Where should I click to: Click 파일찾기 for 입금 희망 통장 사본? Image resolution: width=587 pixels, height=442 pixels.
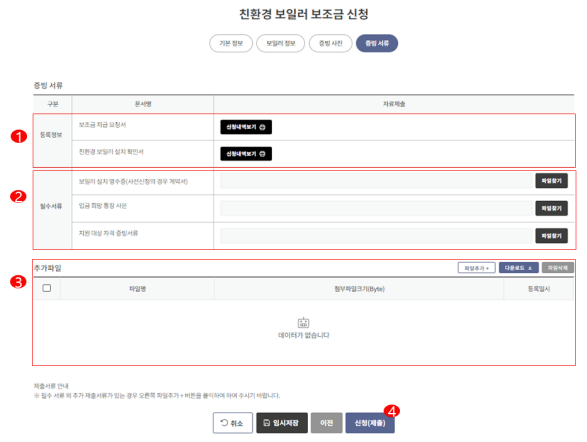click(551, 208)
